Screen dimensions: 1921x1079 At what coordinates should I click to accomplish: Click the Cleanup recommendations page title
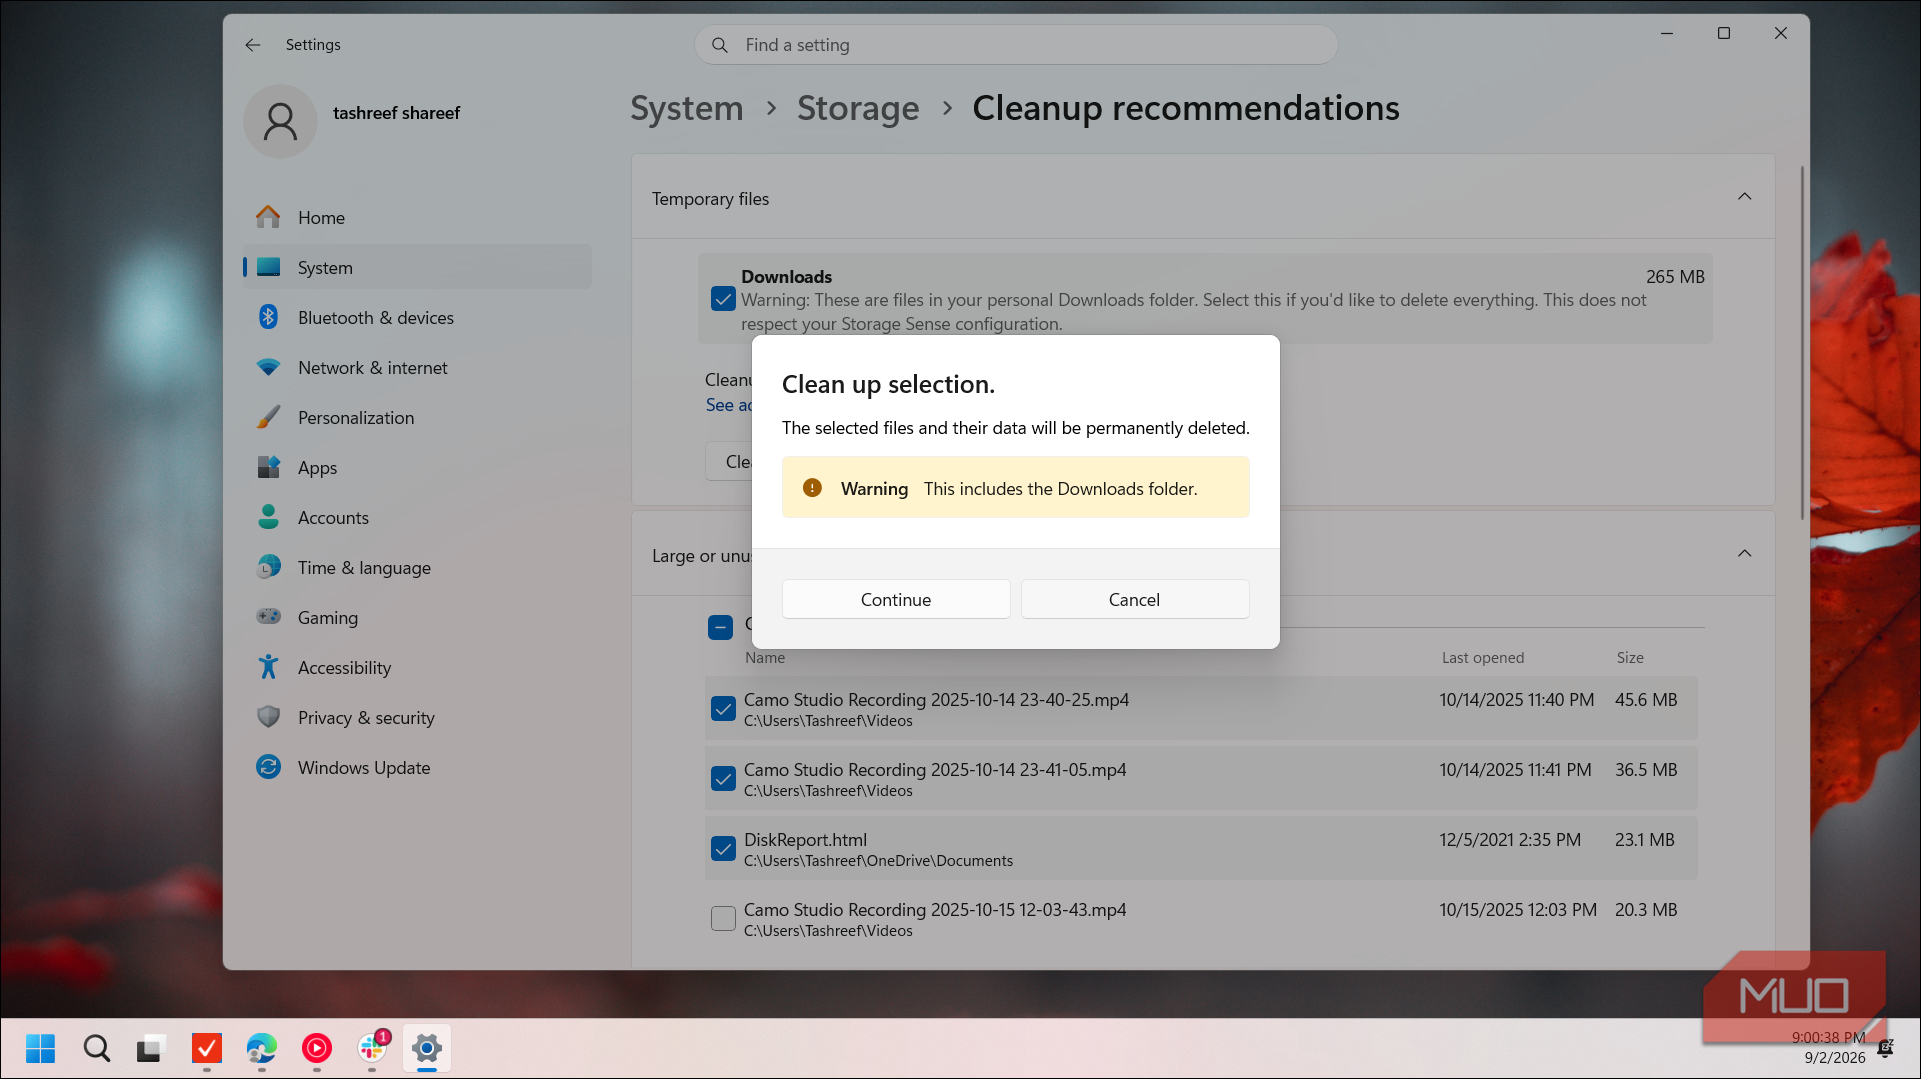(1186, 108)
